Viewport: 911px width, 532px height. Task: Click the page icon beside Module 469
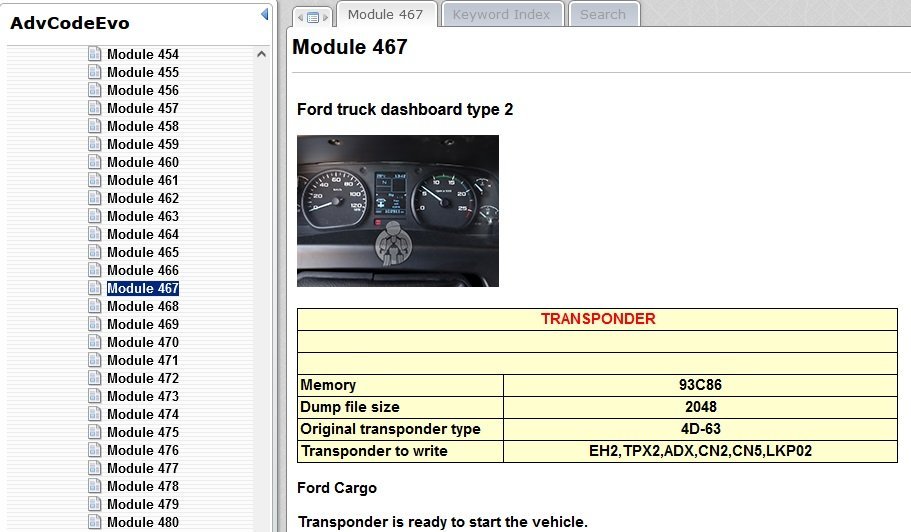click(x=95, y=324)
